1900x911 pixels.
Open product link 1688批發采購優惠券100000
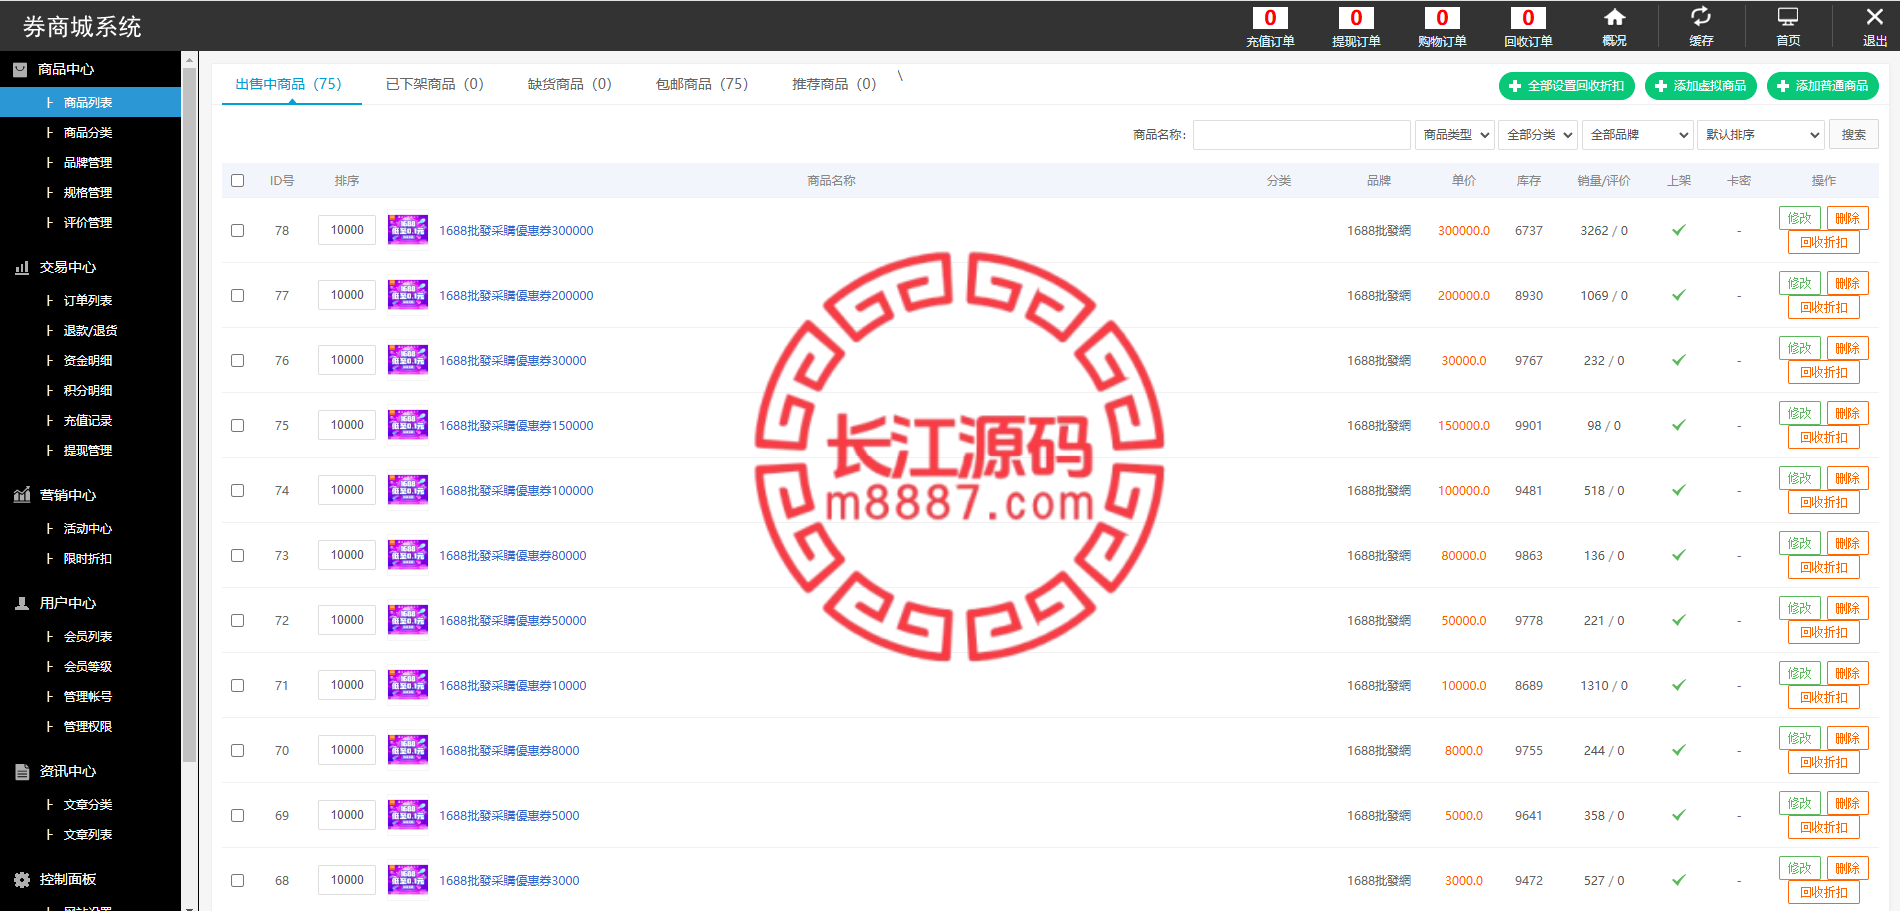(516, 490)
